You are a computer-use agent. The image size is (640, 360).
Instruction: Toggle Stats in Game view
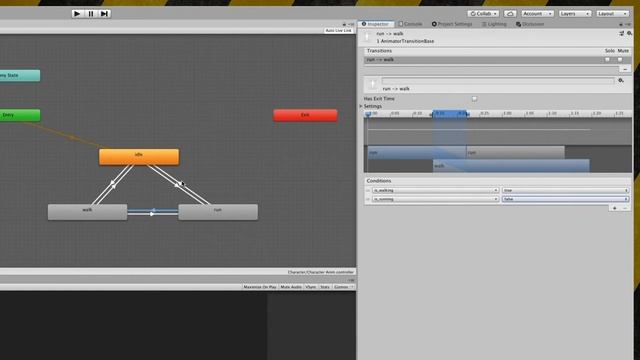click(325, 287)
